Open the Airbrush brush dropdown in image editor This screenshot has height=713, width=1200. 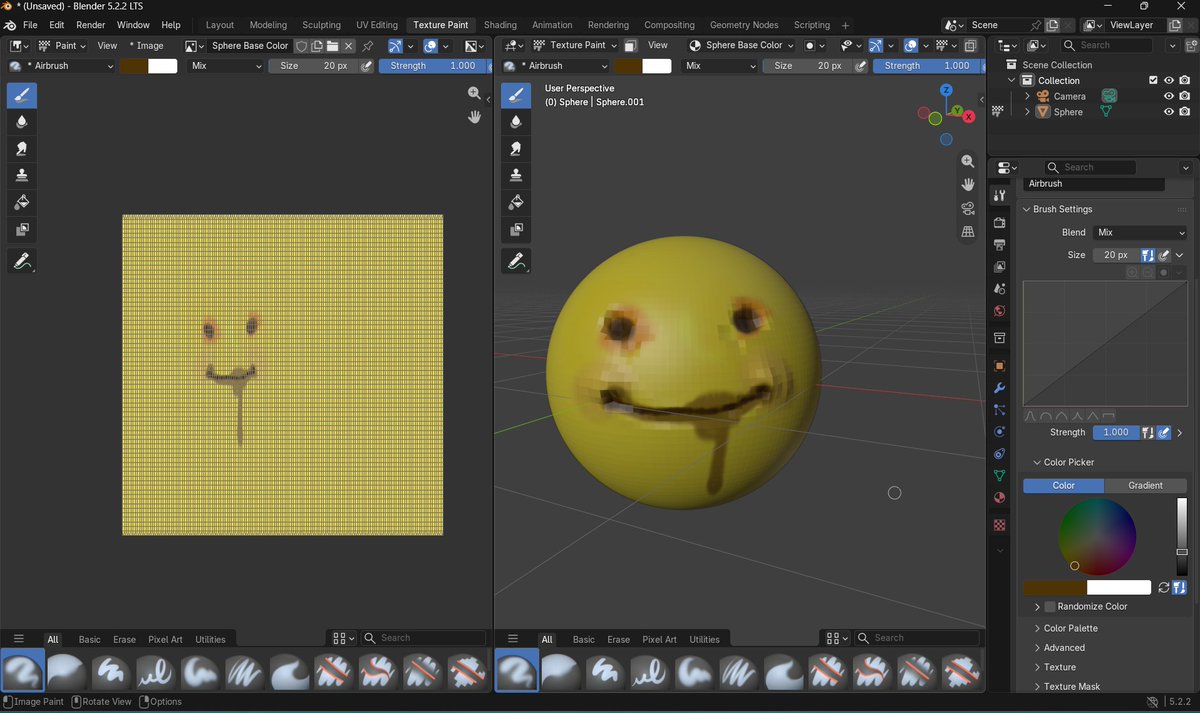[61, 65]
